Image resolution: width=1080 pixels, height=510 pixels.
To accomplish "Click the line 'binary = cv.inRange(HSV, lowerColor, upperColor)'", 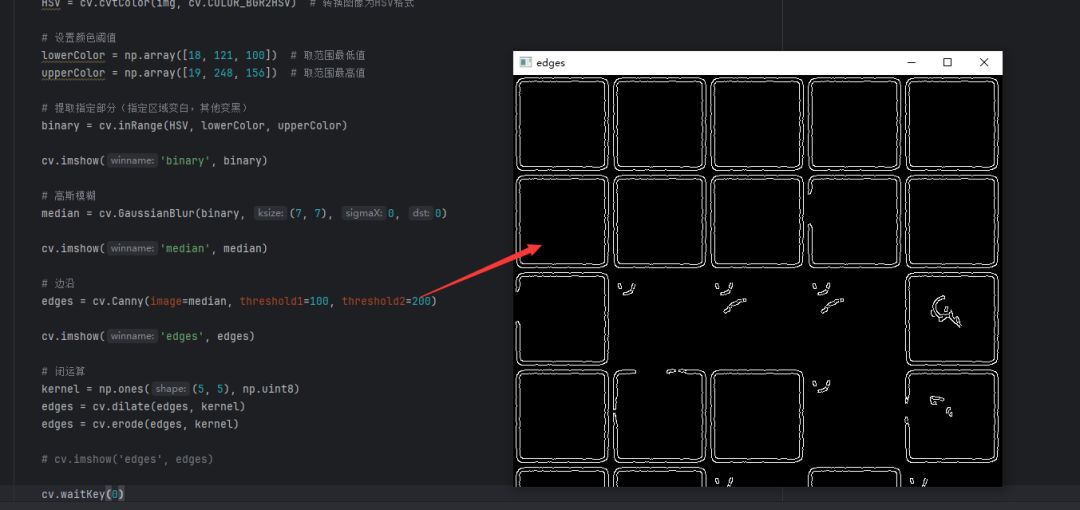I will [x=194, y=125].
